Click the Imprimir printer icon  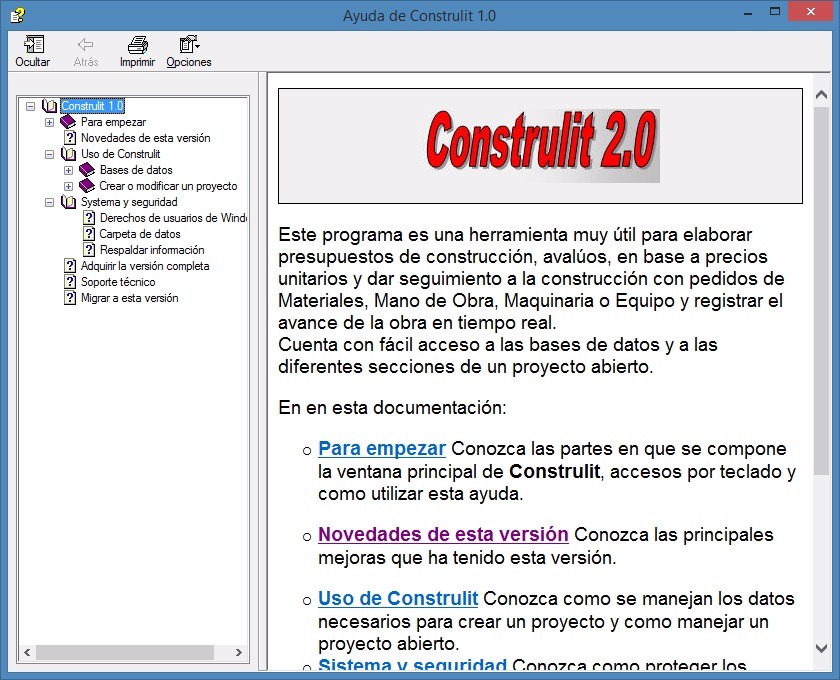[x=138, y=44]
